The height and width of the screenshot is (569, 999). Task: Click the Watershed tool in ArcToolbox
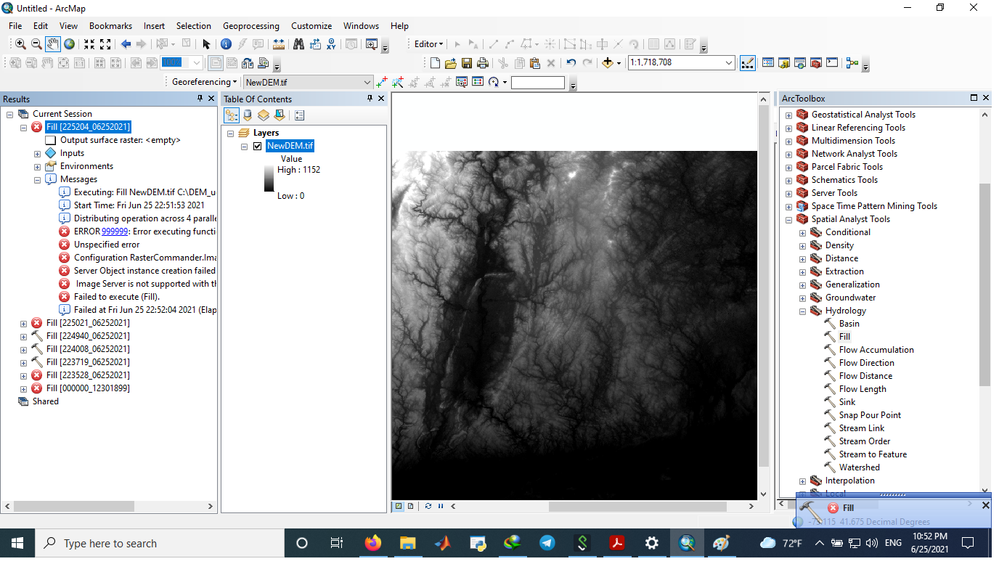pyautogui.click(x=859, y=467)
